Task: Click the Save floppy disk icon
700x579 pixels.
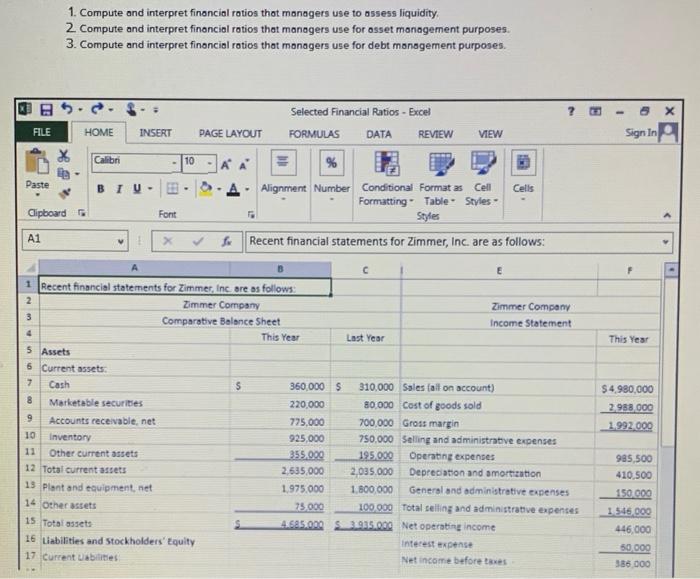Action: tap(46, 109)
